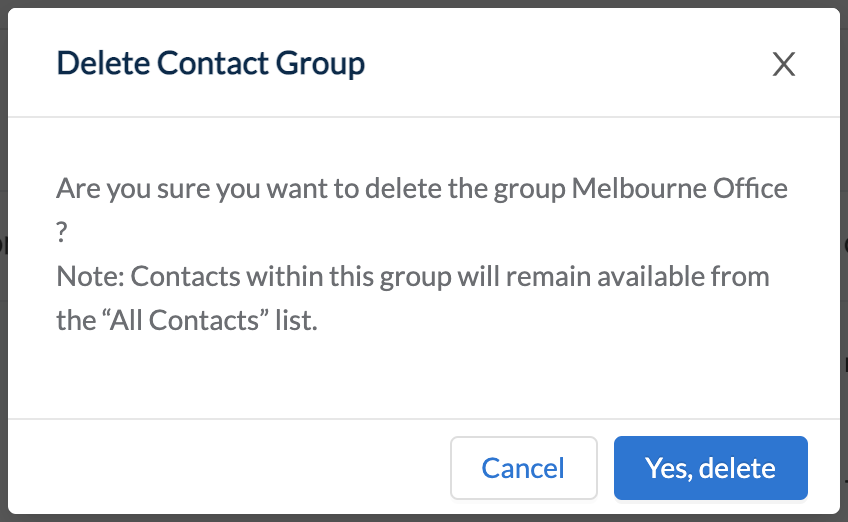Choose Cancel to keep the group
Screen dimensions: 848x522
click(x=524, y=468)
